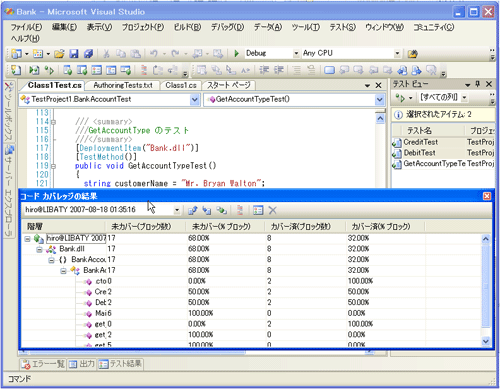Remove the coverage result with the X icon
This screenshot has width=500, height=389.
coord(273,210)
